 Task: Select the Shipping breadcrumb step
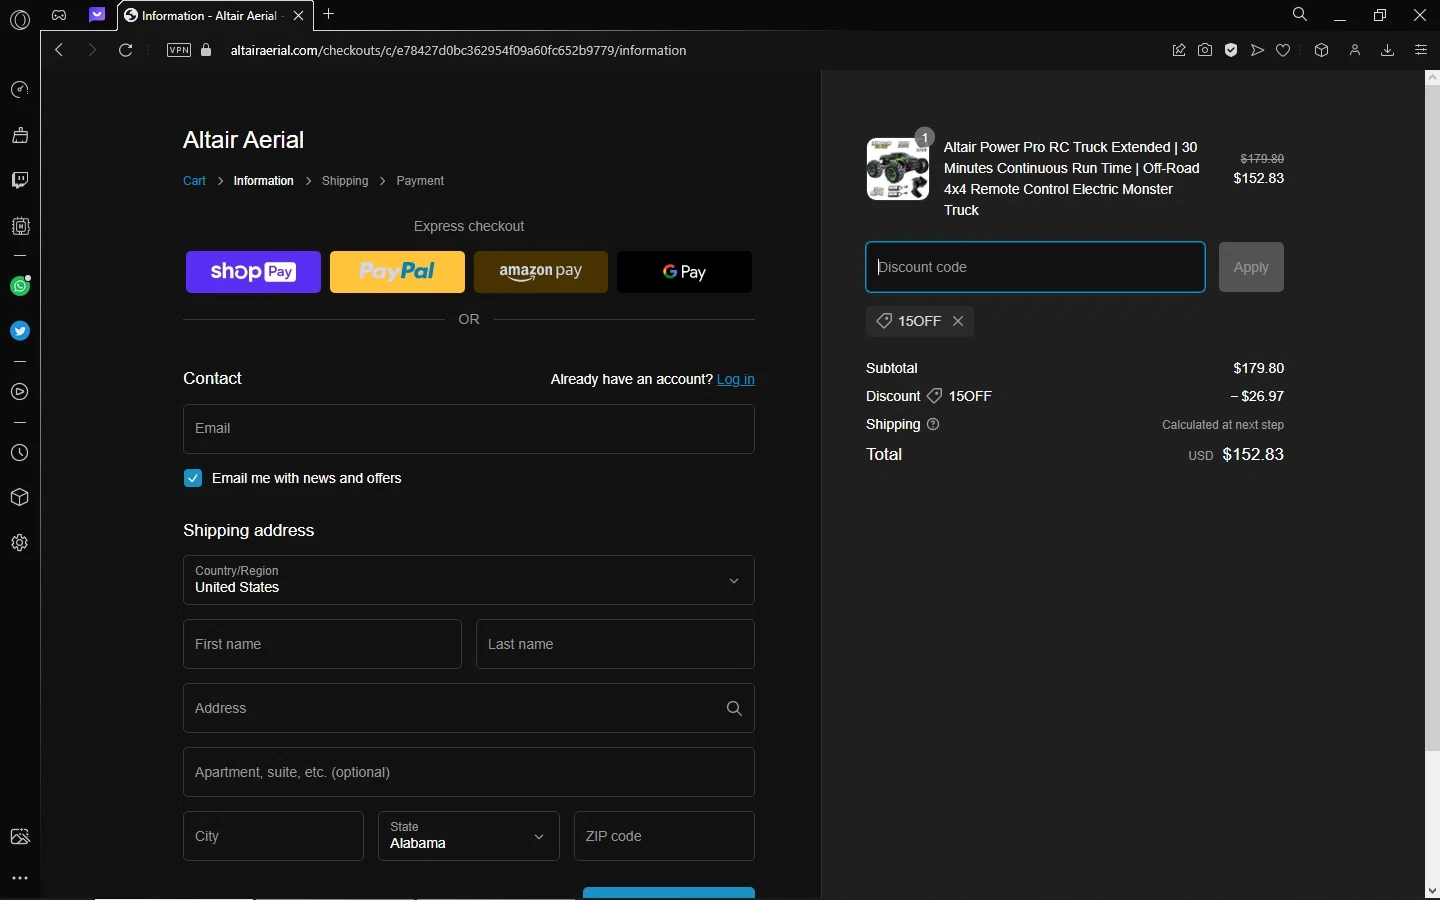[345, 181]
